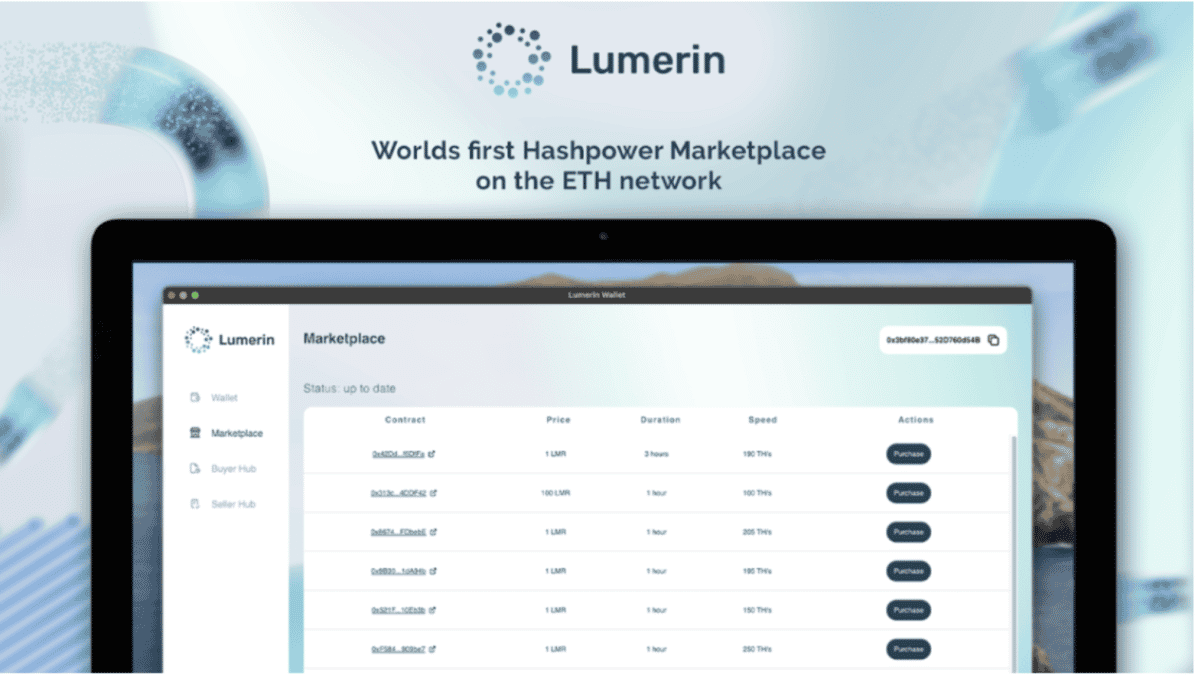Purchase the 100 LMR contract
1195x675 pixels.
pyautogui.click(x=908, y=493)
